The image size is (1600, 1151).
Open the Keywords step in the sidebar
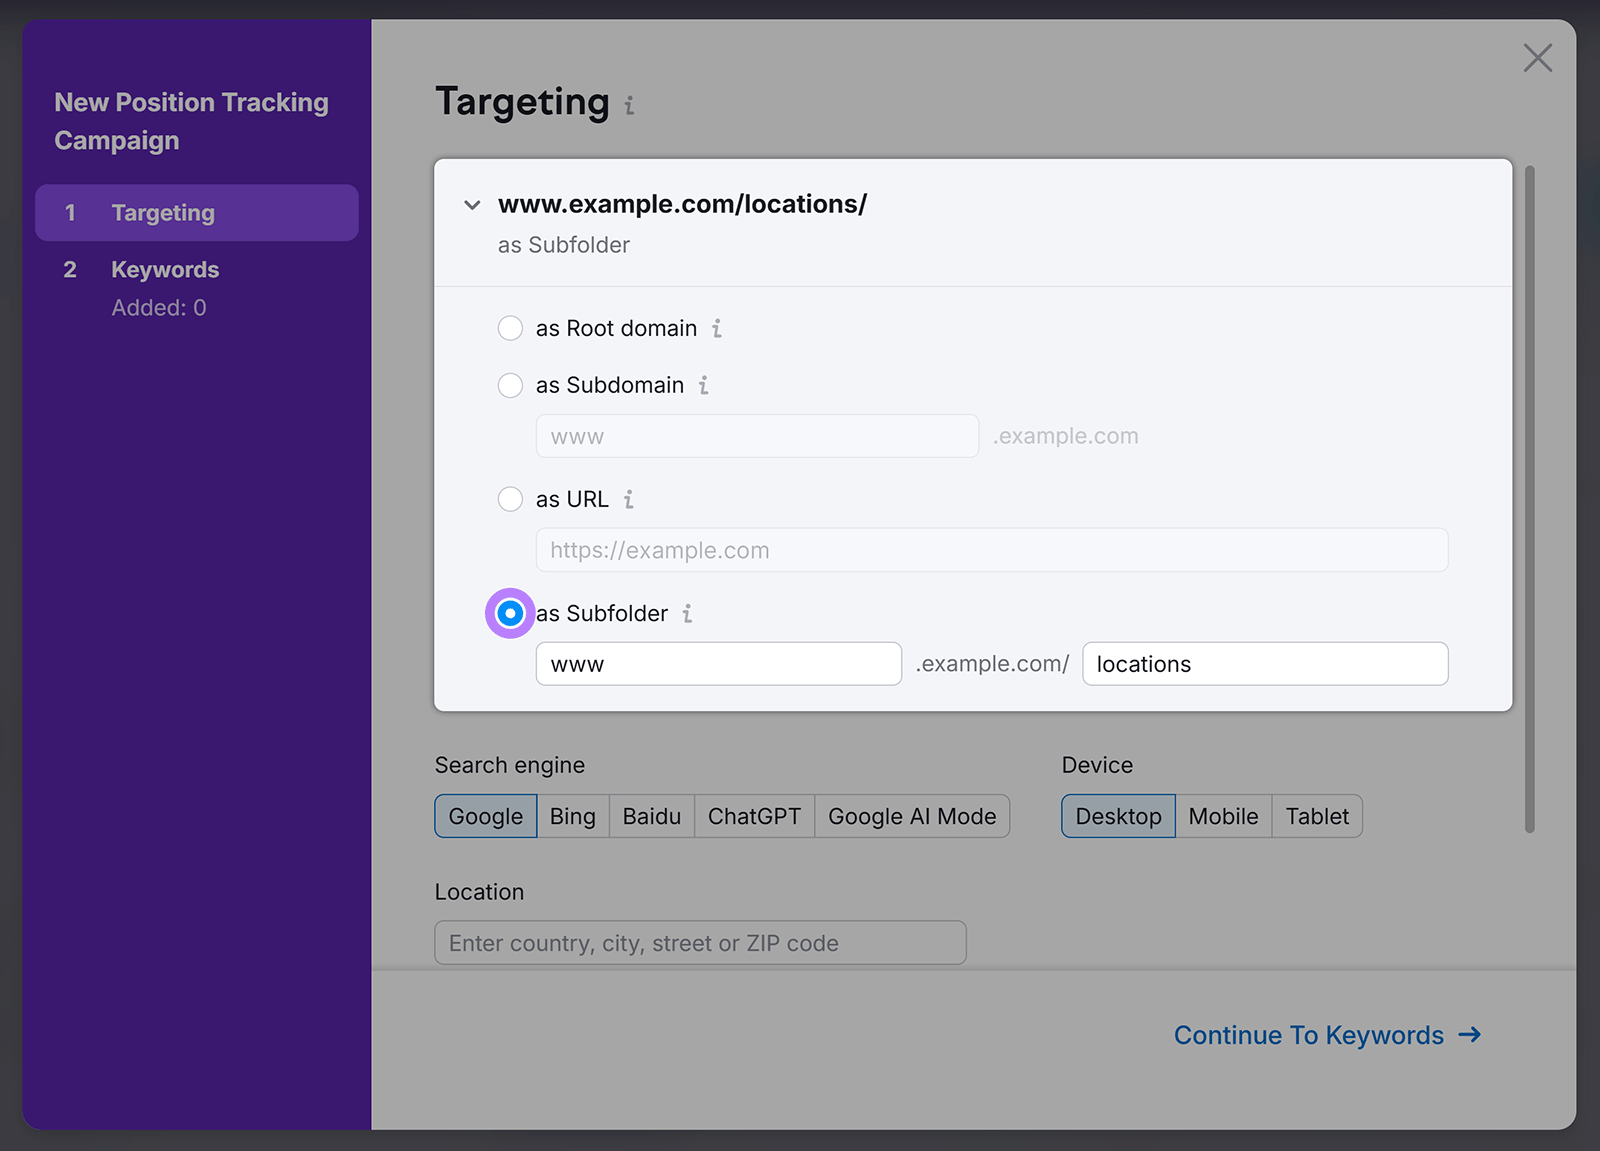coord(164,269)
